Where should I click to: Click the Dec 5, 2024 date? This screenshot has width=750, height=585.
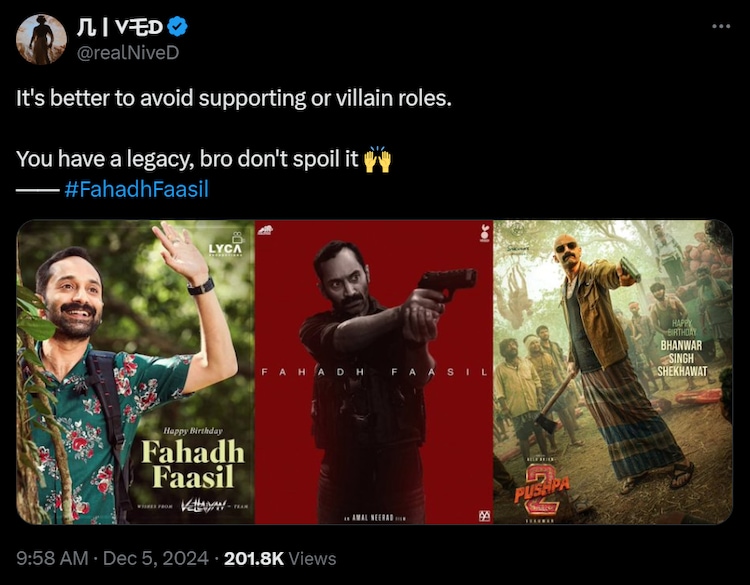[156, 558]
